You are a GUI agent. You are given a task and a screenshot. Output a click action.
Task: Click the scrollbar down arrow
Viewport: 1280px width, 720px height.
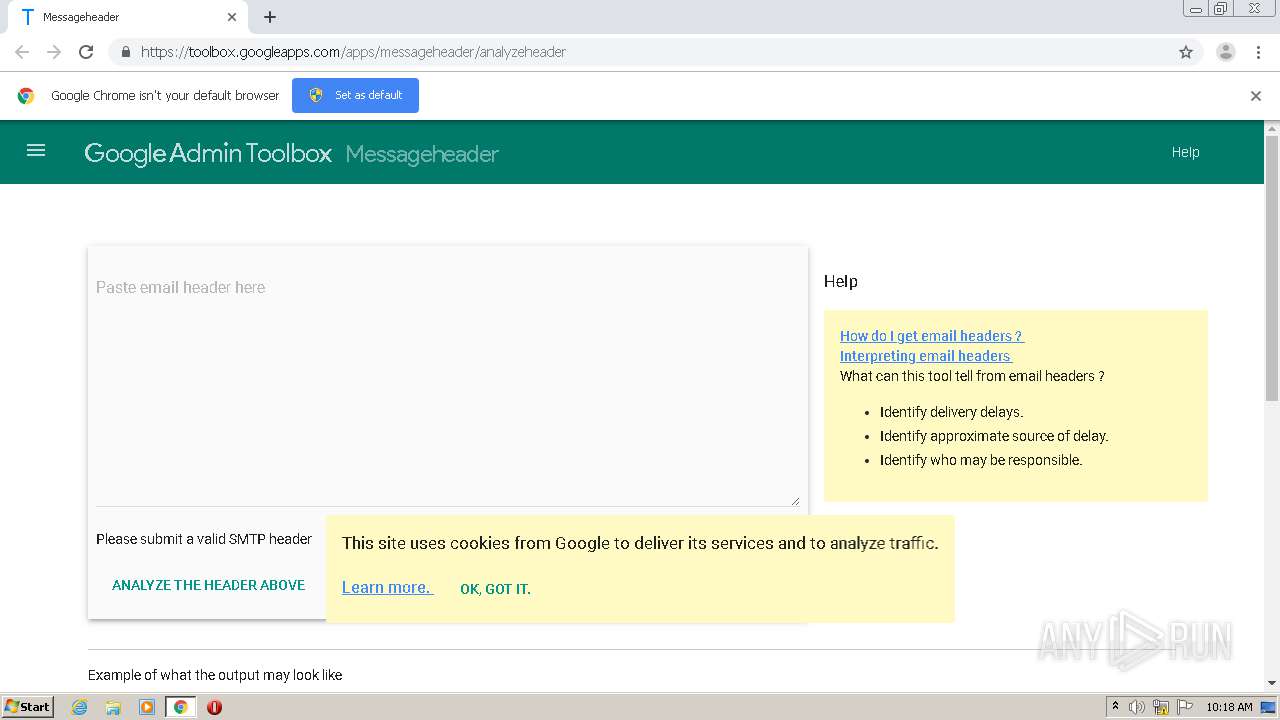pos(1272,683)
